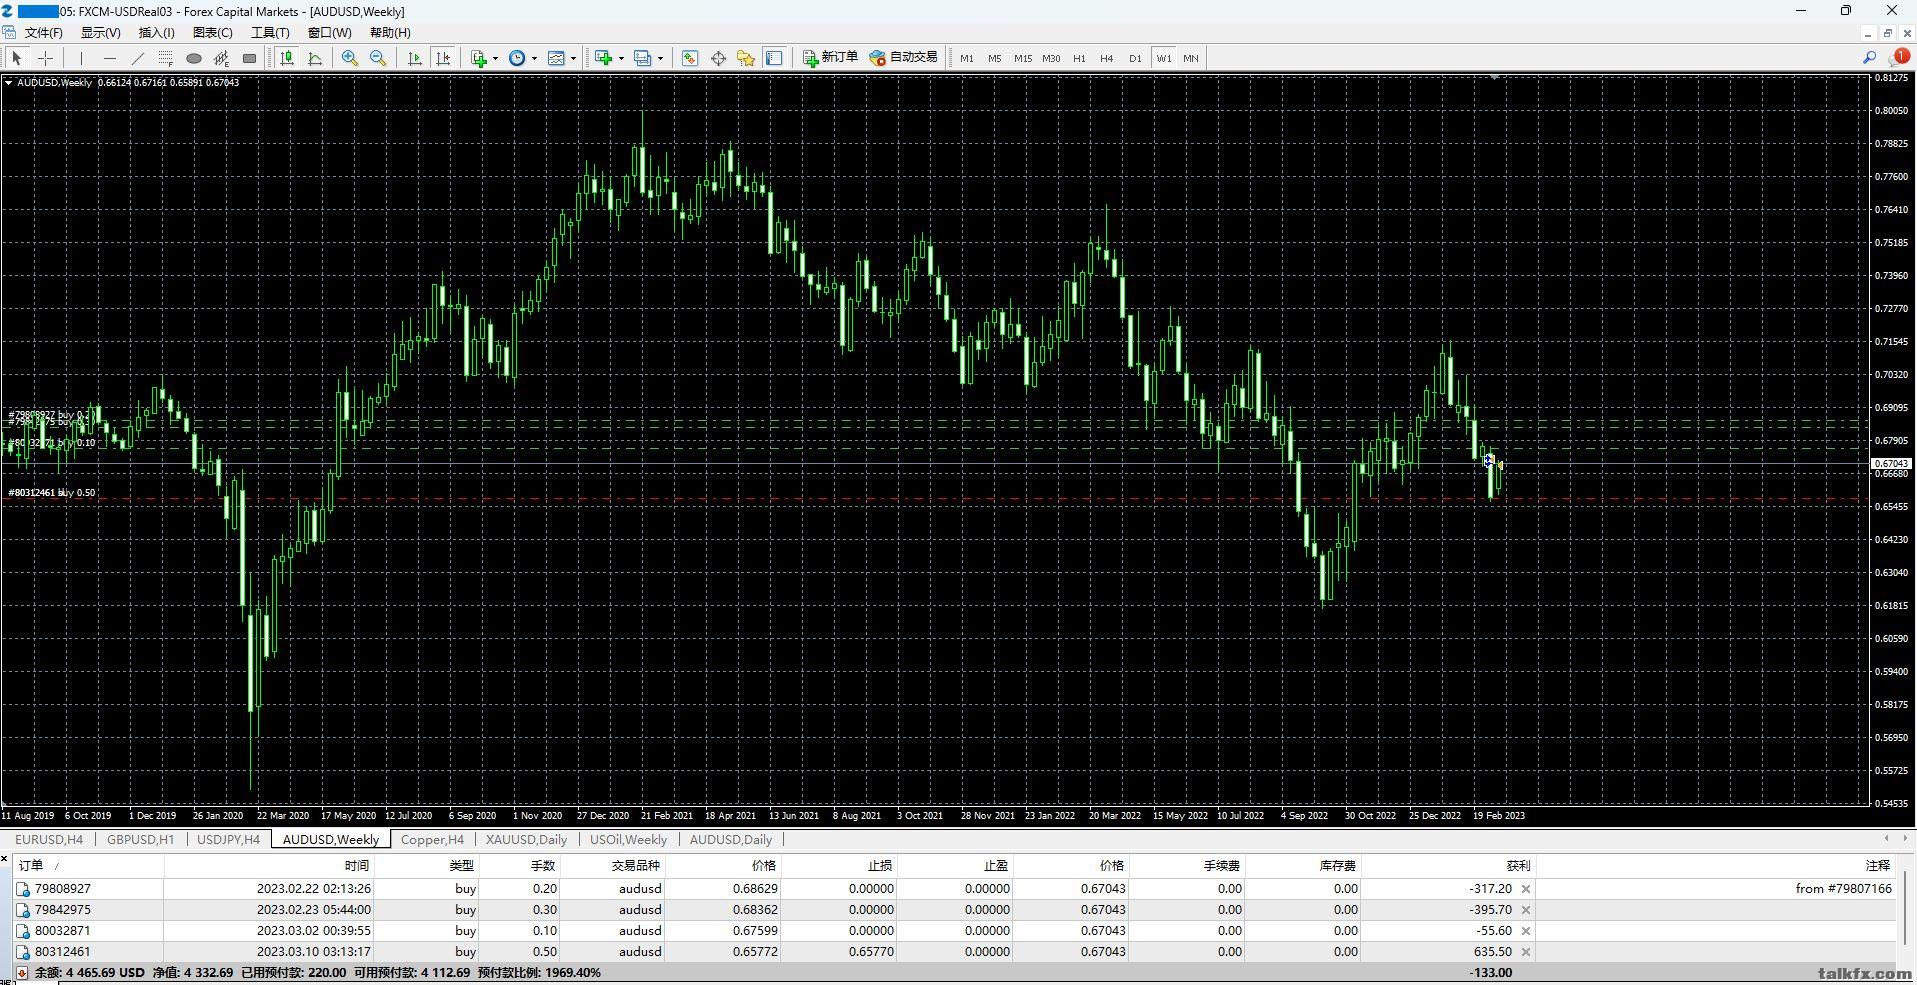1917x985 pixels.
Task: Close the Terminal panel
Action: point(5,859)
